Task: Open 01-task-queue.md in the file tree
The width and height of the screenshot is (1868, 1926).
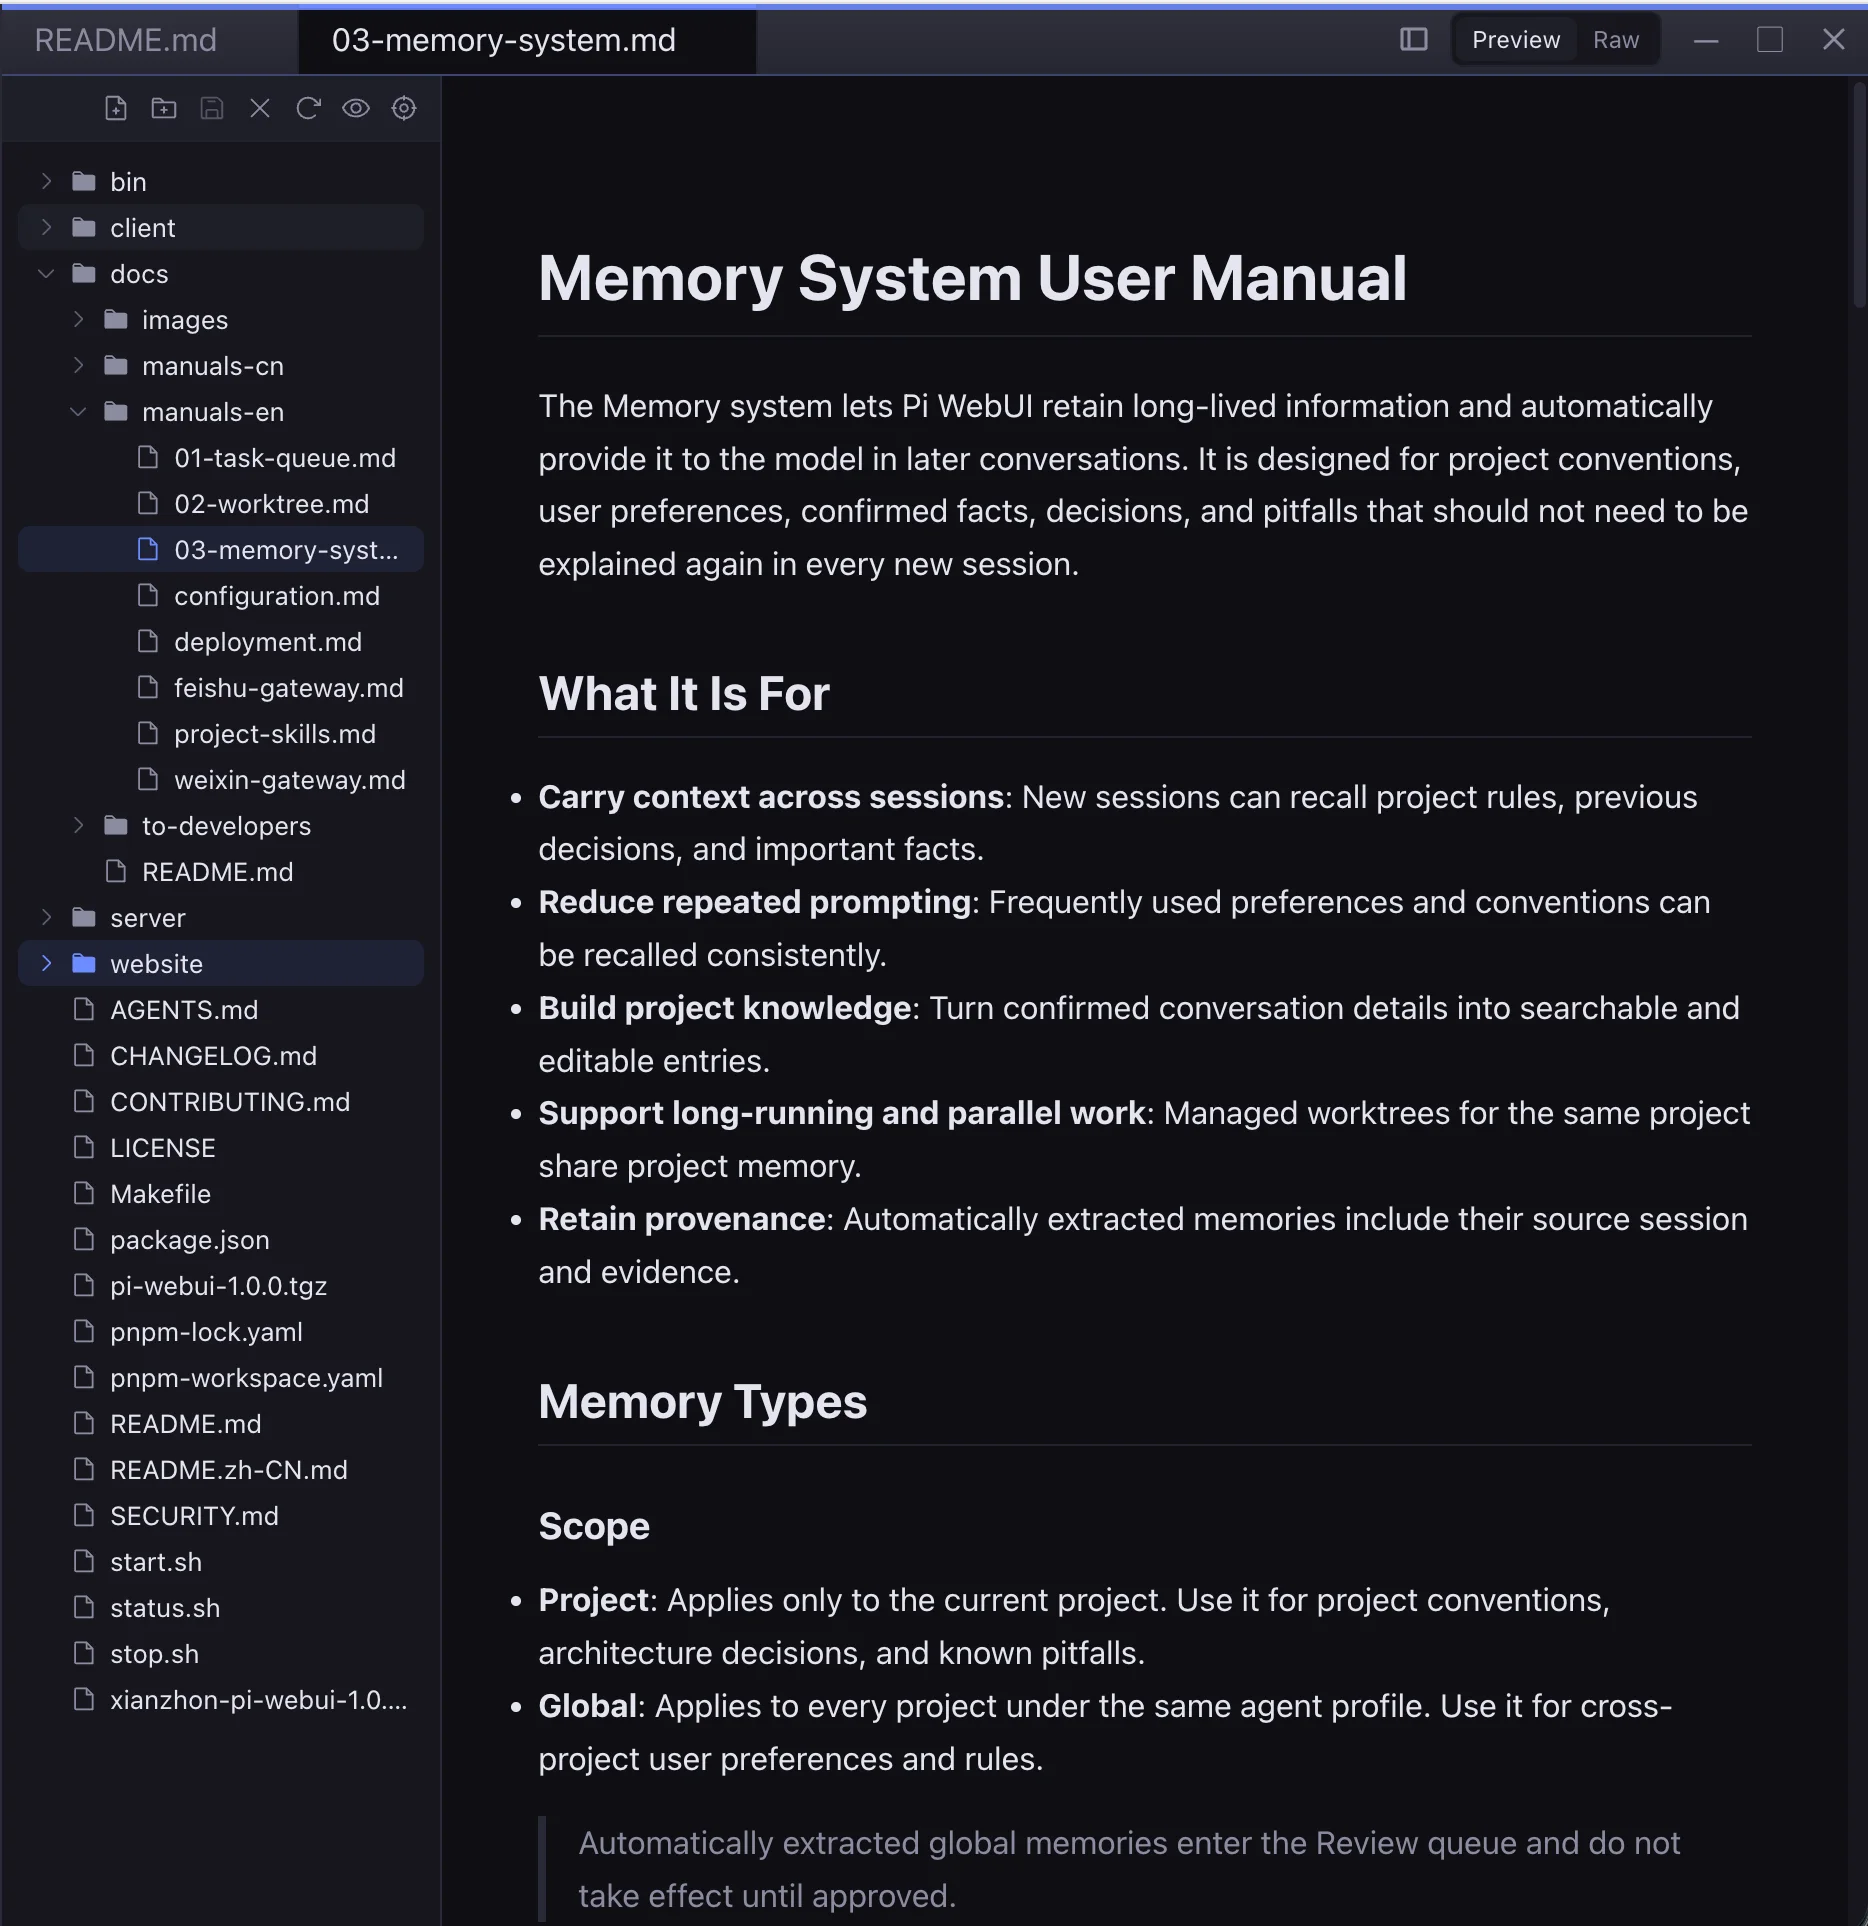Action: (221, 457)
